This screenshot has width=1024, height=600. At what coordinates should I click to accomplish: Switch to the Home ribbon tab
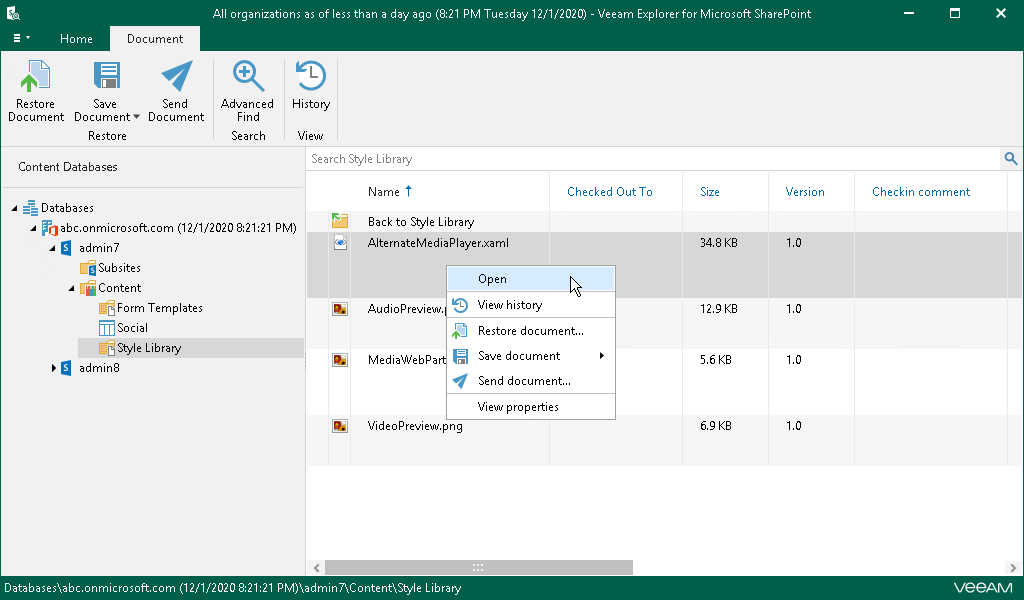tap(76, 39)
